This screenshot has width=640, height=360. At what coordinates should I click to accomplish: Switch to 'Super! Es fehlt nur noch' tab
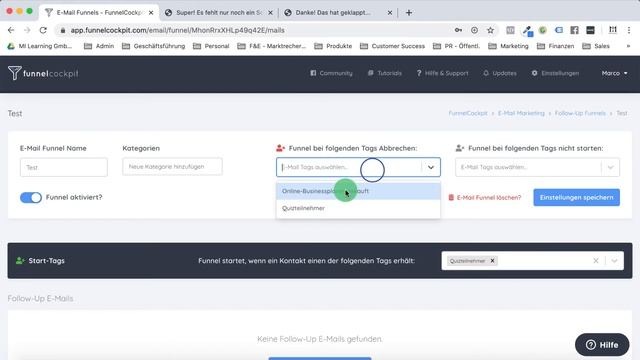click(x=218, y=13)
